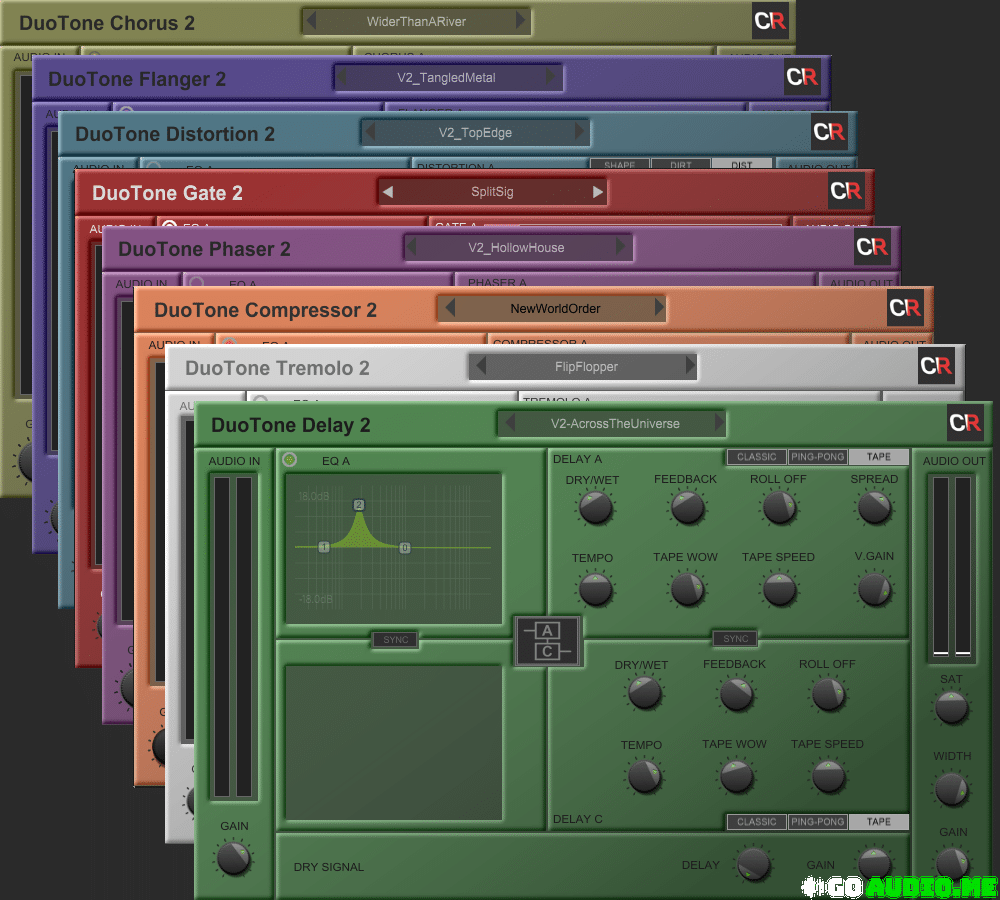Open the SplitSig preset name in Gate 2

[492, 191]
